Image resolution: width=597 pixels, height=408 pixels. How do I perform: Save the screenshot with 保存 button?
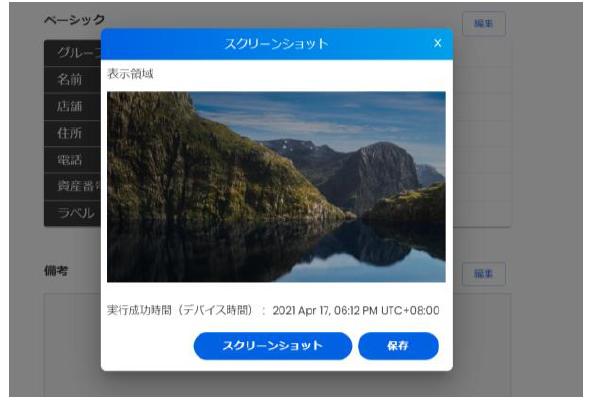coord(398,346)
